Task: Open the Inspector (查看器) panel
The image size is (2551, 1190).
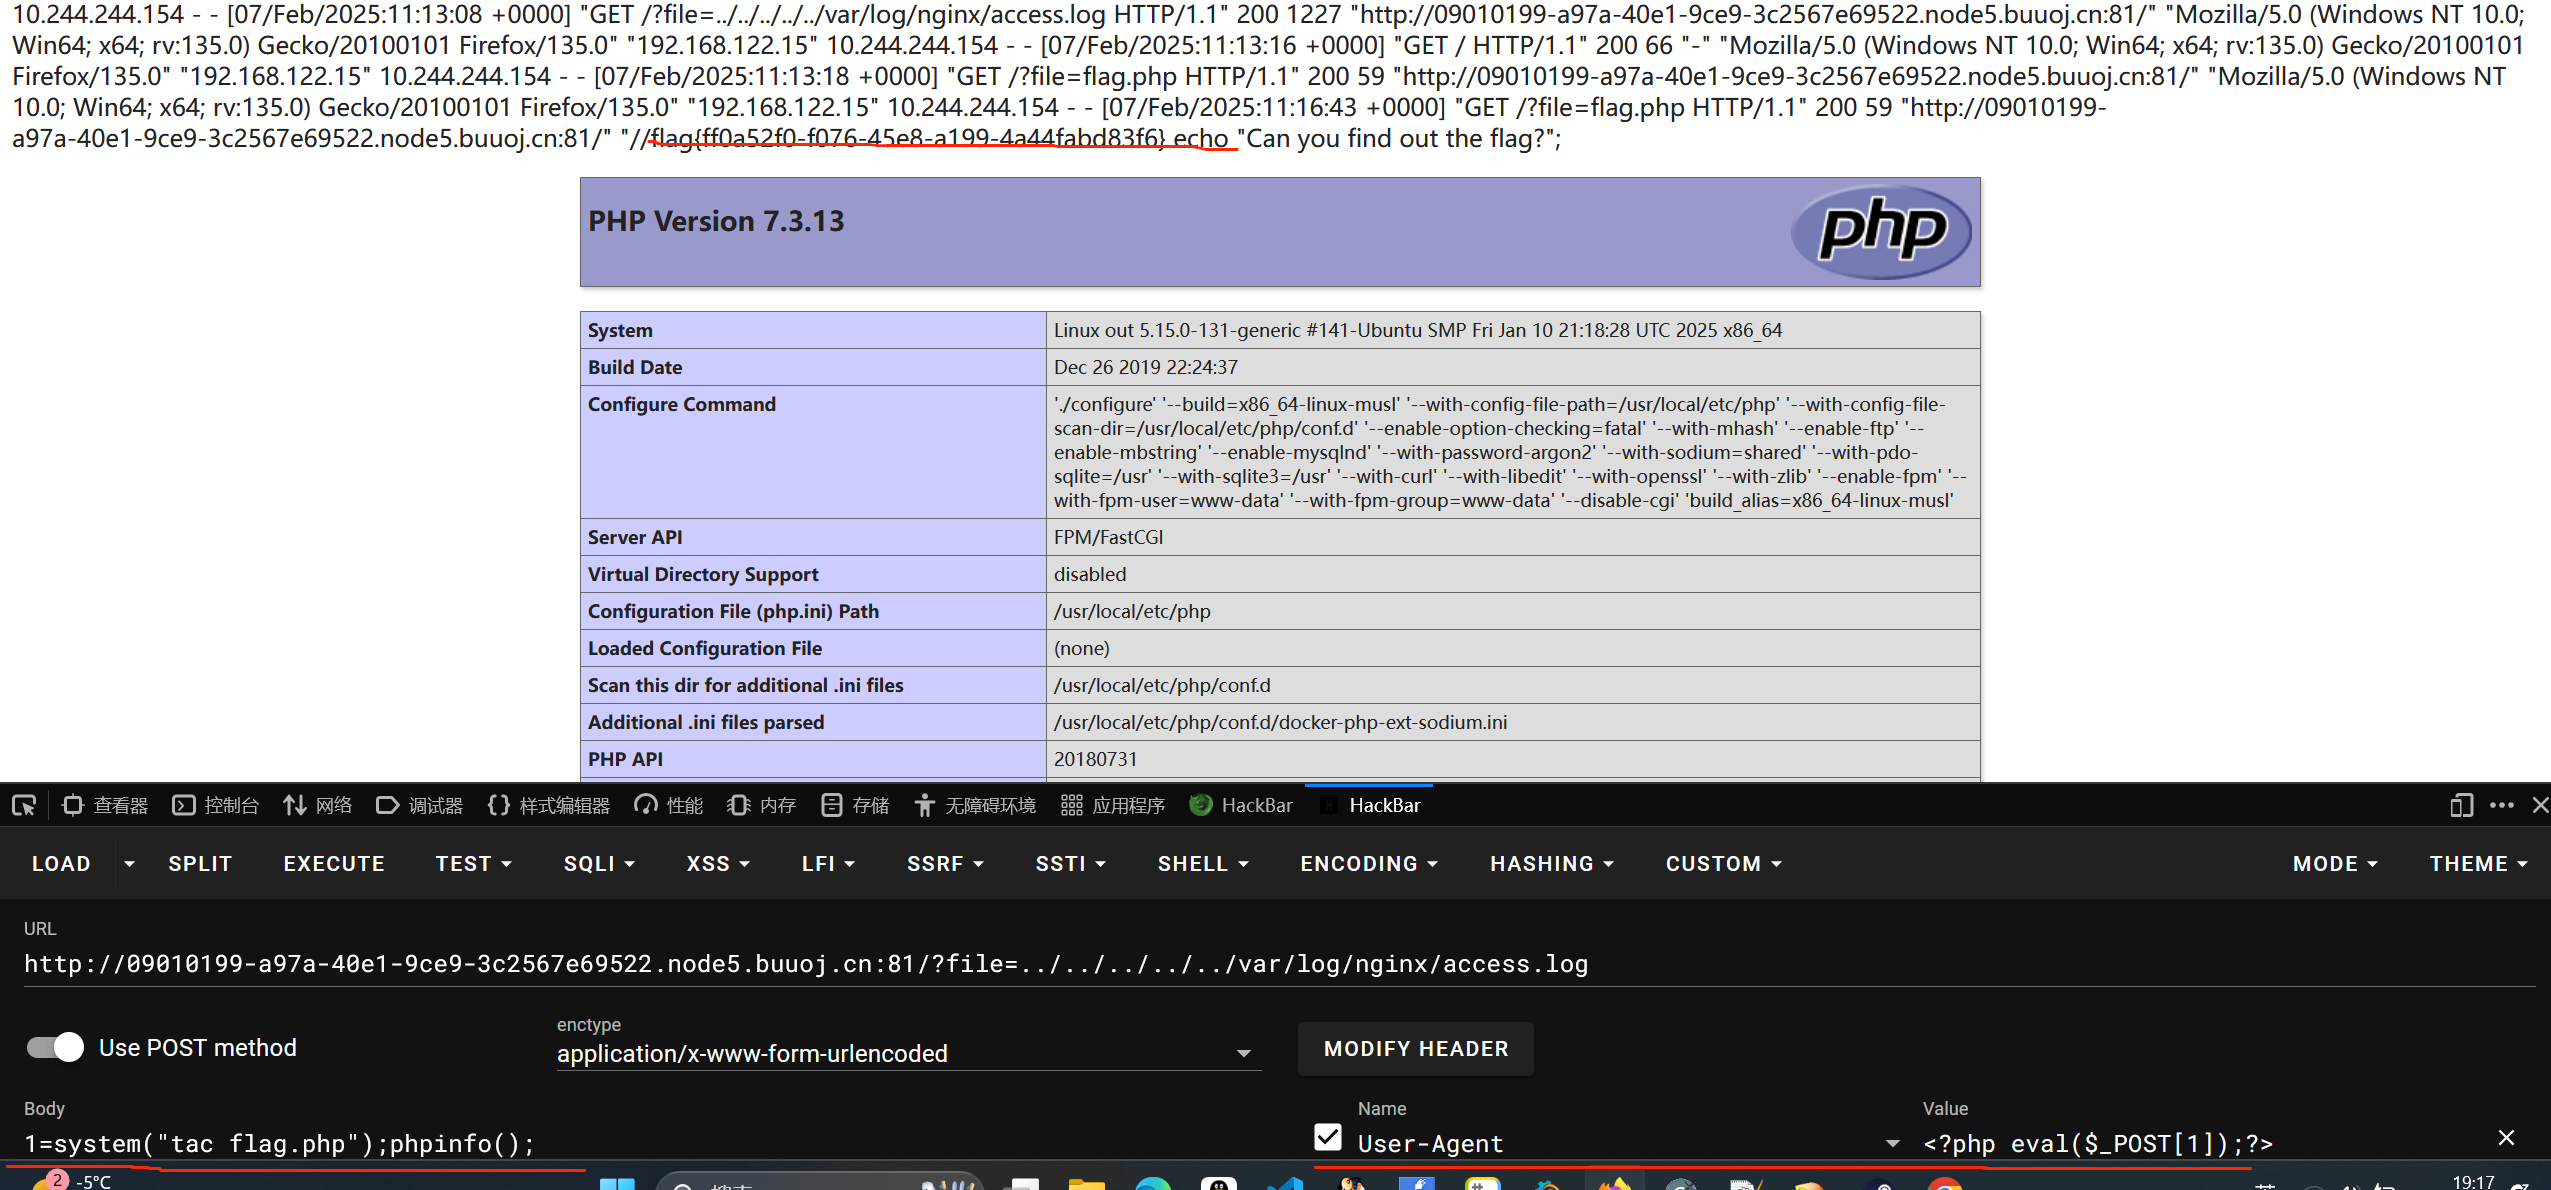Action: (x=105, y=805)
